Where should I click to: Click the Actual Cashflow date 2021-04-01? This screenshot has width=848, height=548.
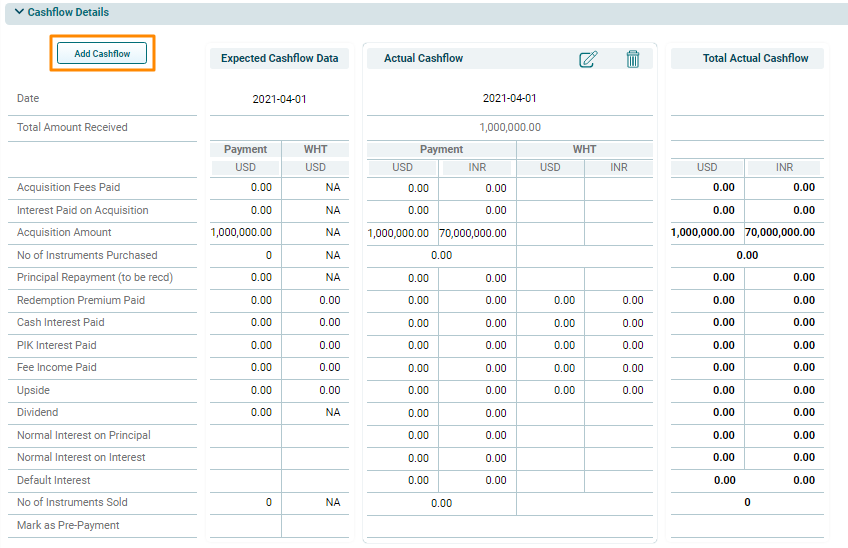[509, 99]
